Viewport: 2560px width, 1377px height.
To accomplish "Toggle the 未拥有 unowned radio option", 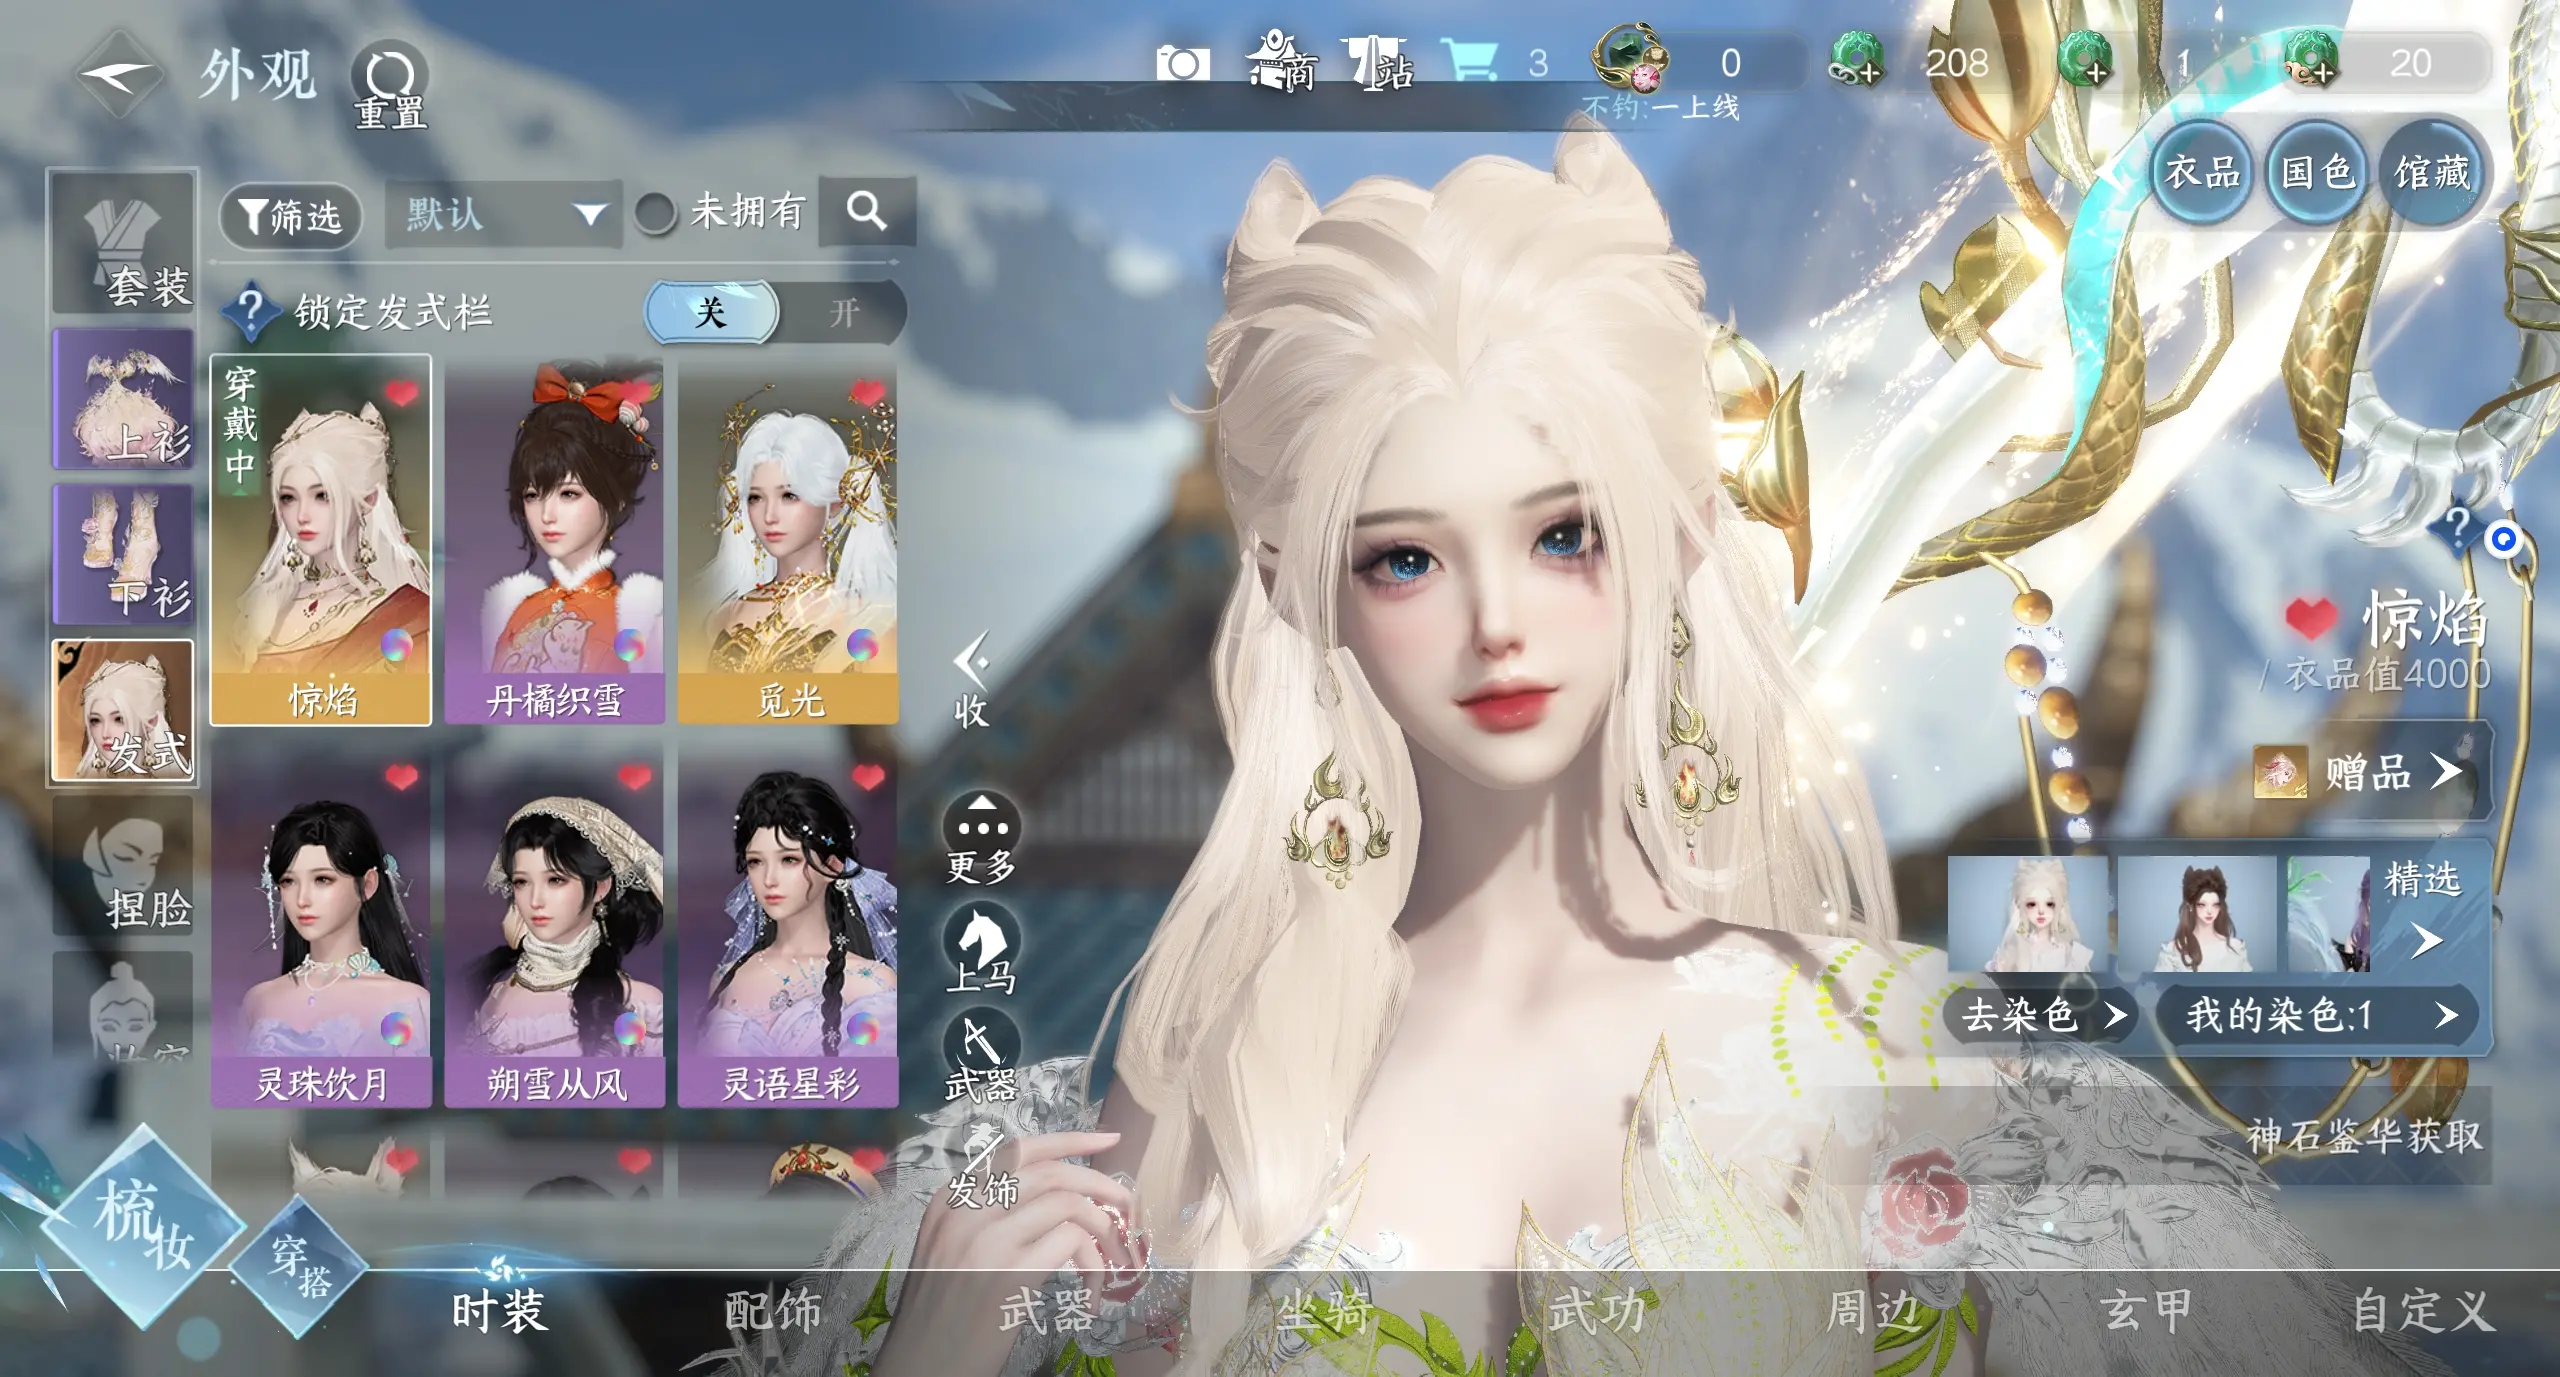I will pyautogui.click(x=655, y=212).
